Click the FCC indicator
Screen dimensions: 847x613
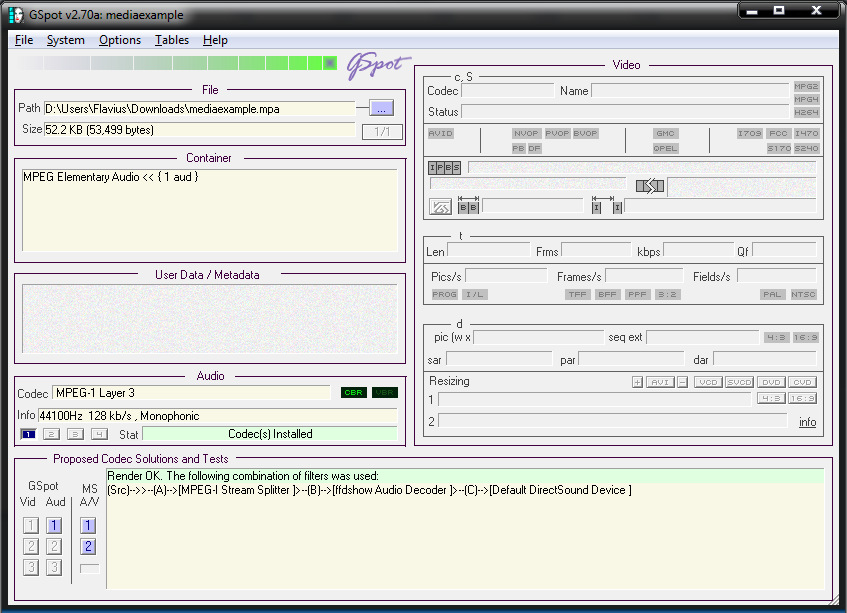coord(778,133)
